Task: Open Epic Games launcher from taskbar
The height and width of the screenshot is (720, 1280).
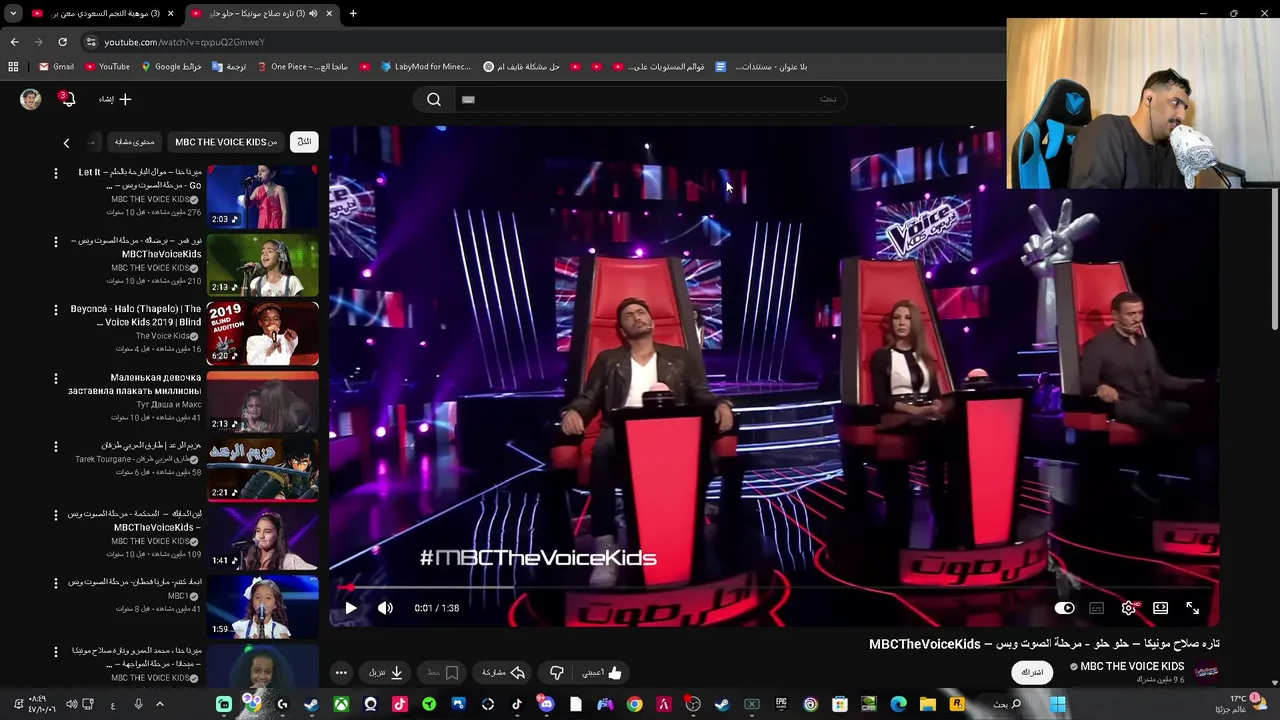Action: pyautogui.click(x=781, y=704)
